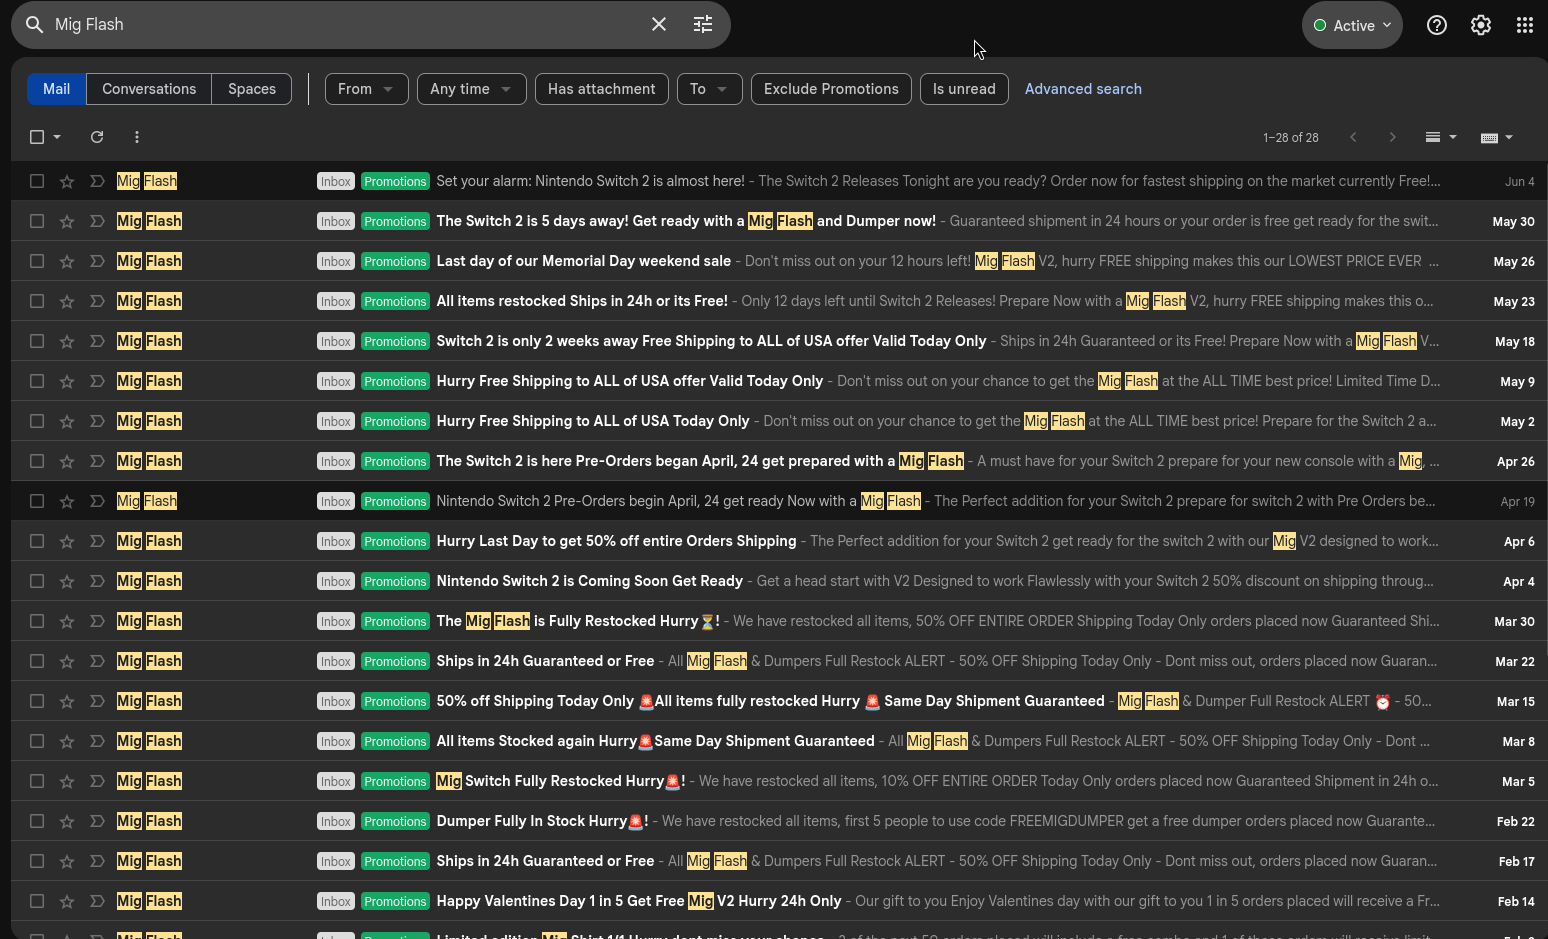The image size is (1548, 939).
Task: Toggle the Has attachment filter
Action: (602, 89)
